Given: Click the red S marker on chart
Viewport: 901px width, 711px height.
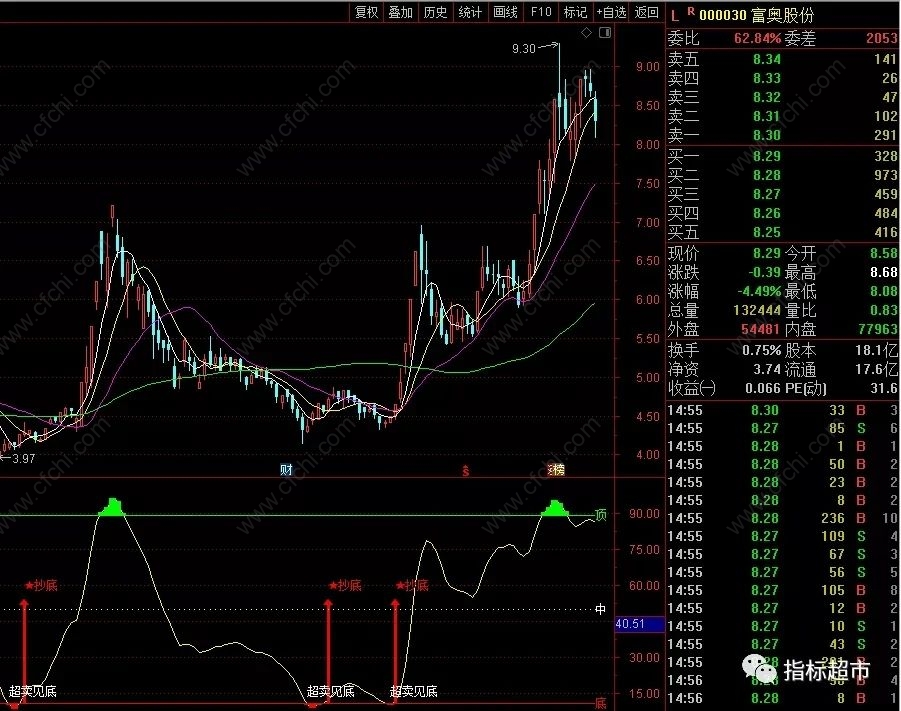Looking at the screenshot, I should [x=465, y=471].
